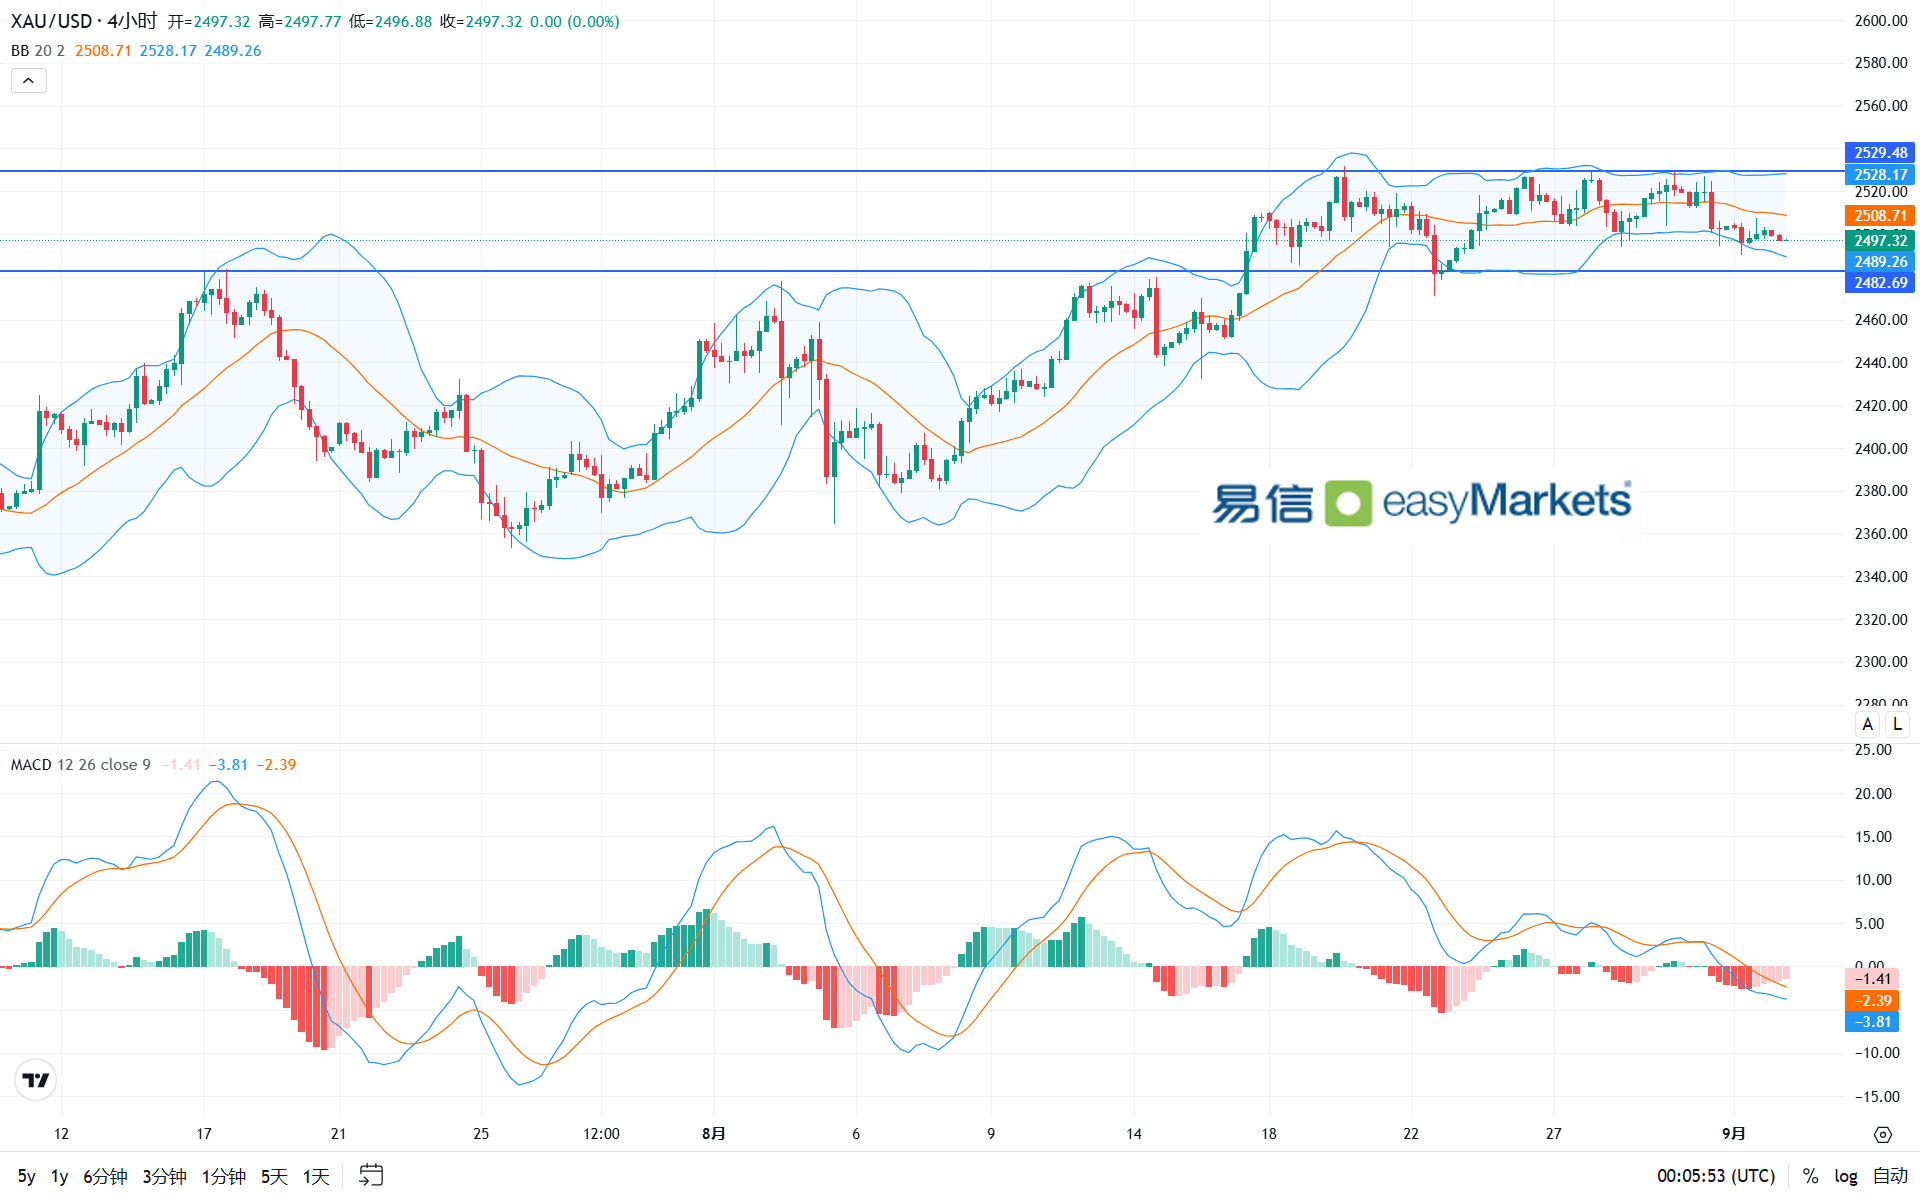Select the 5y time range
The height and width of the screenshot is (1200, 1920).
click(x=27, y=1176)
